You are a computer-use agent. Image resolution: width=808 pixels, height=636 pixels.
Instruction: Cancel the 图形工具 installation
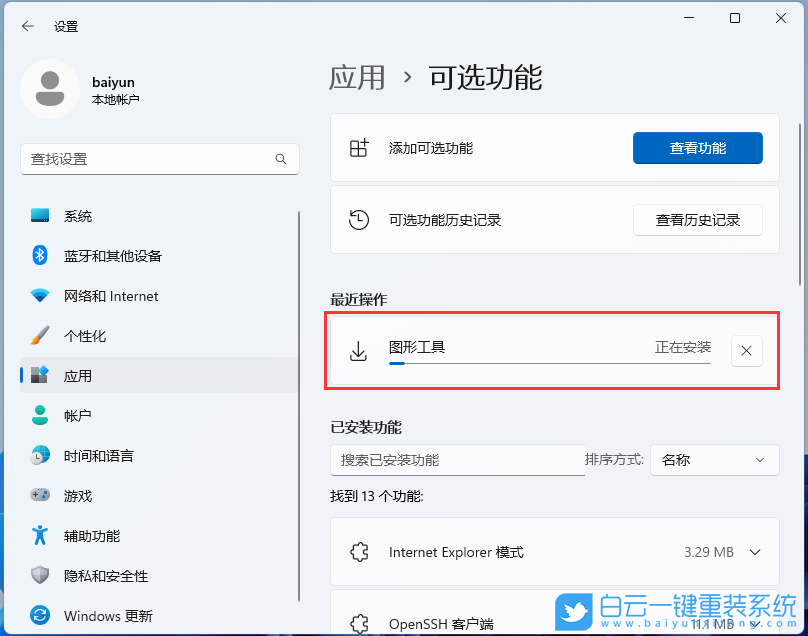[746, 351]
